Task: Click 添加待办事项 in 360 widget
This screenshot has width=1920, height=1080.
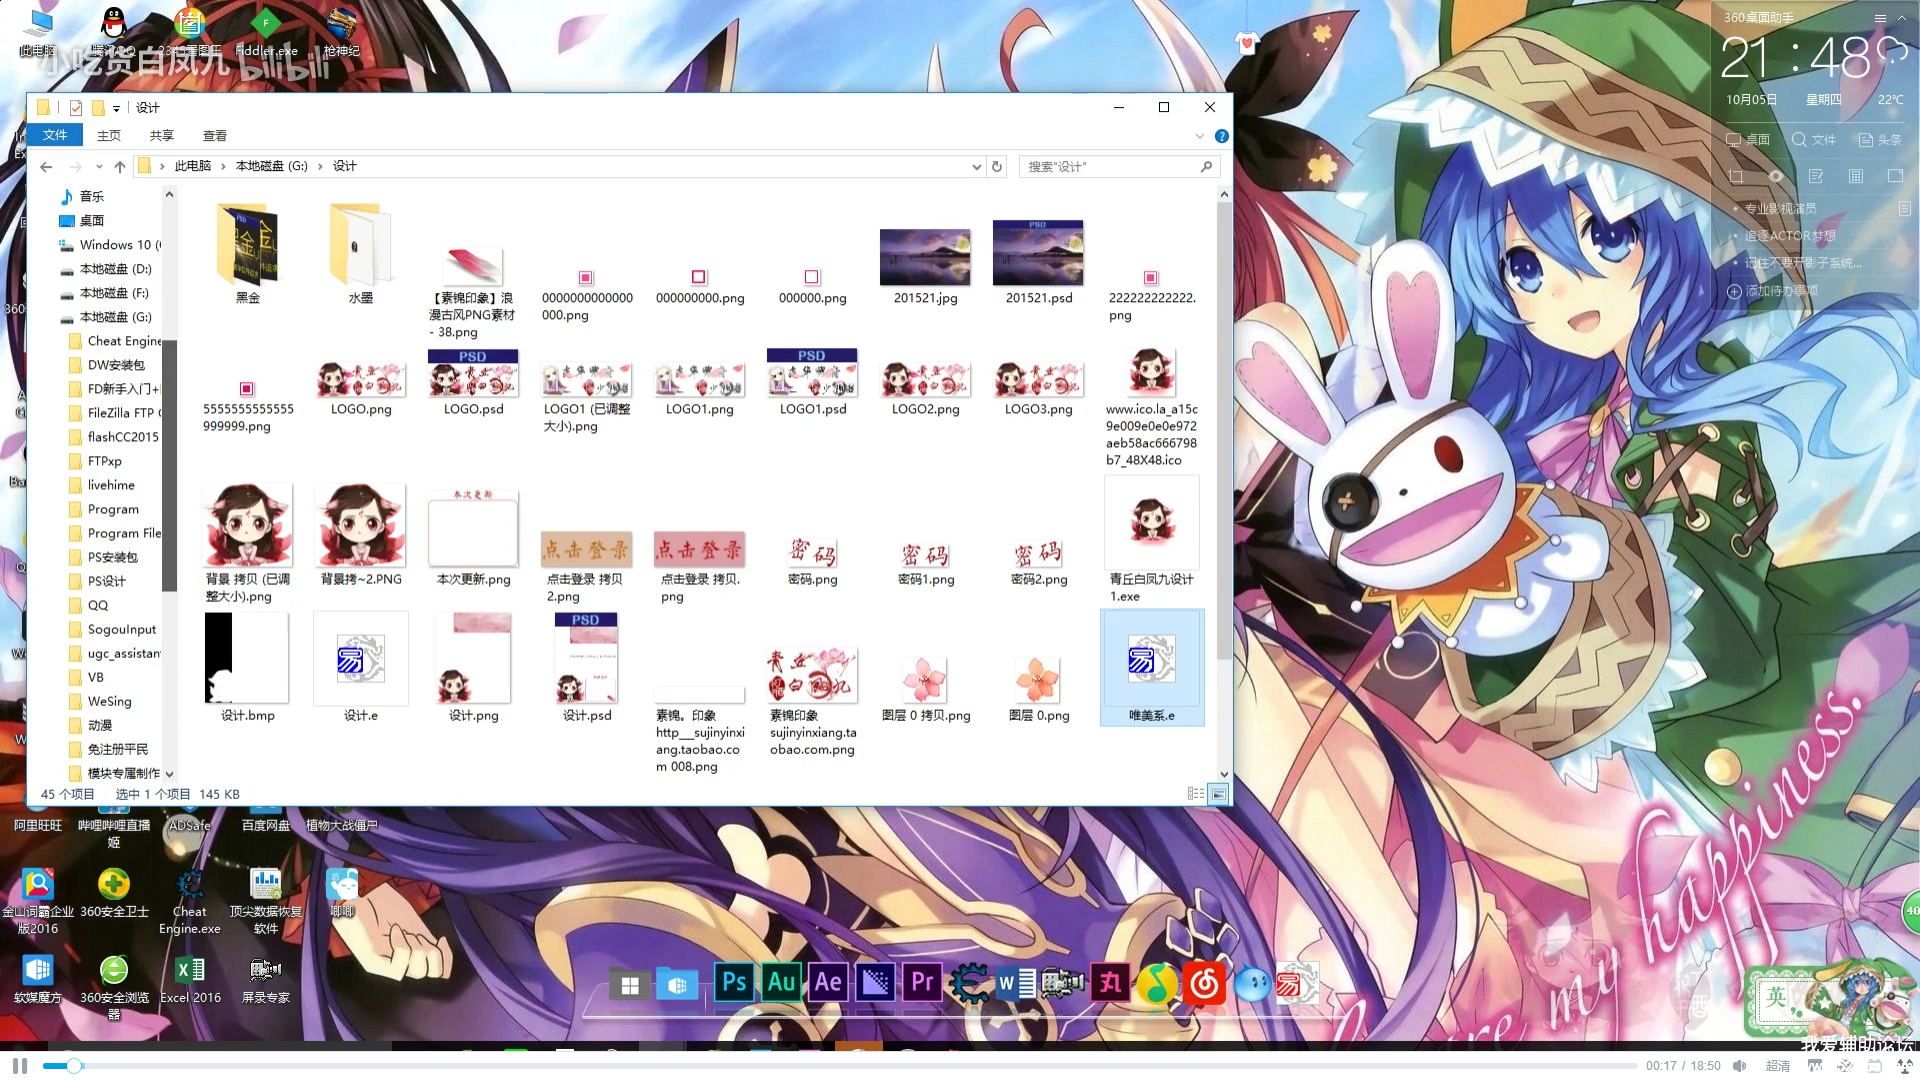Action: coord(1773,291)
